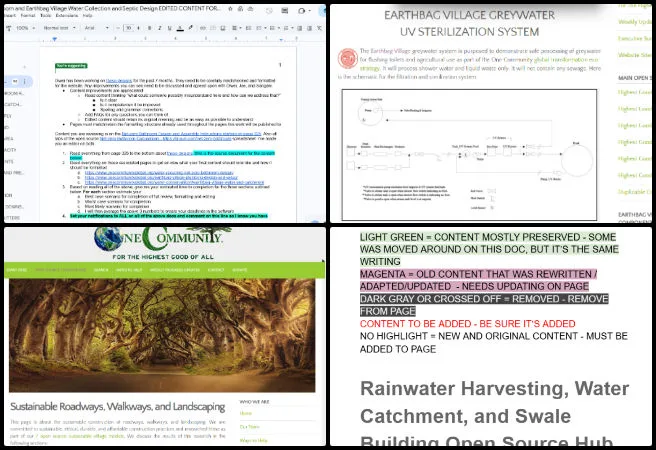Open the version history clock icon
656x450 pixels.
269,10
